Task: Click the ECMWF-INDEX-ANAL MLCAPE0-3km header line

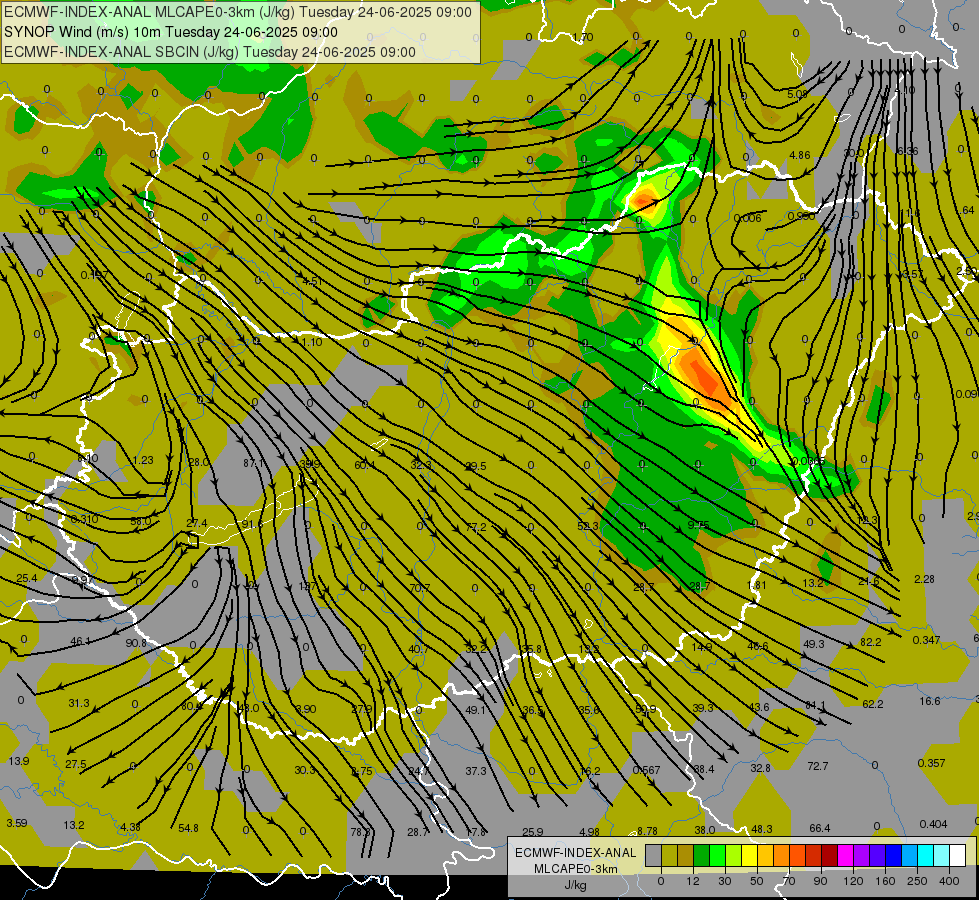Action: point(238,12)
